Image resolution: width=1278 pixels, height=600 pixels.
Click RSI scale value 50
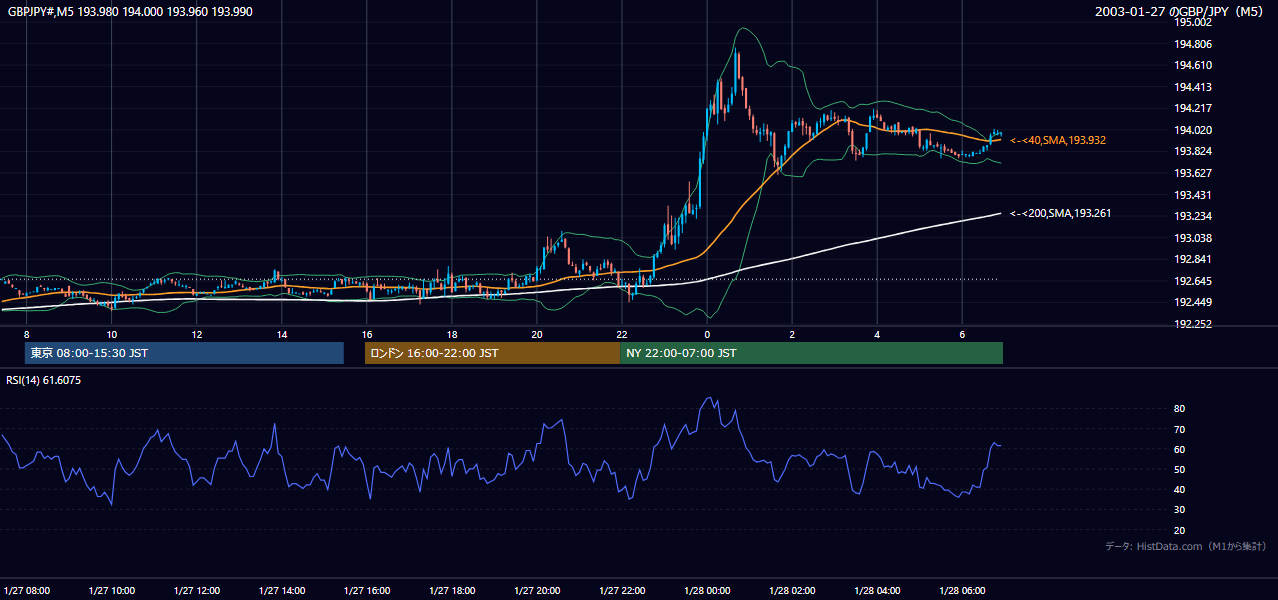tap(1180, 469)
